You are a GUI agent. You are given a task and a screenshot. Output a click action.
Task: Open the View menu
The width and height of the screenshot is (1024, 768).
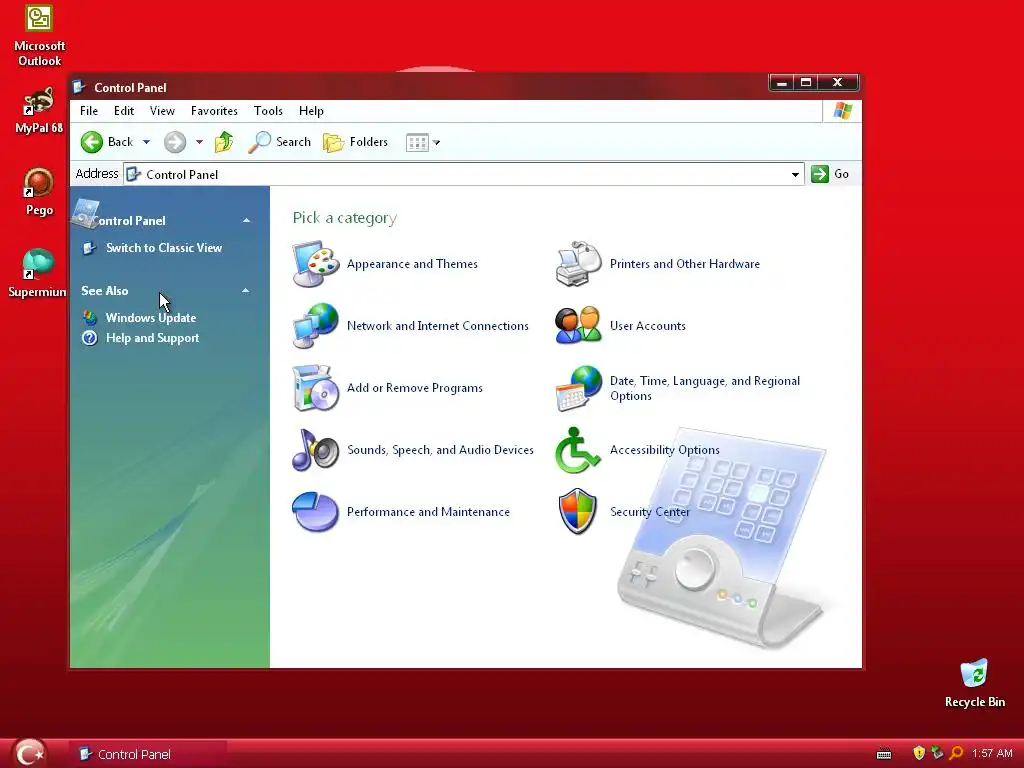[x=162, y=111]
